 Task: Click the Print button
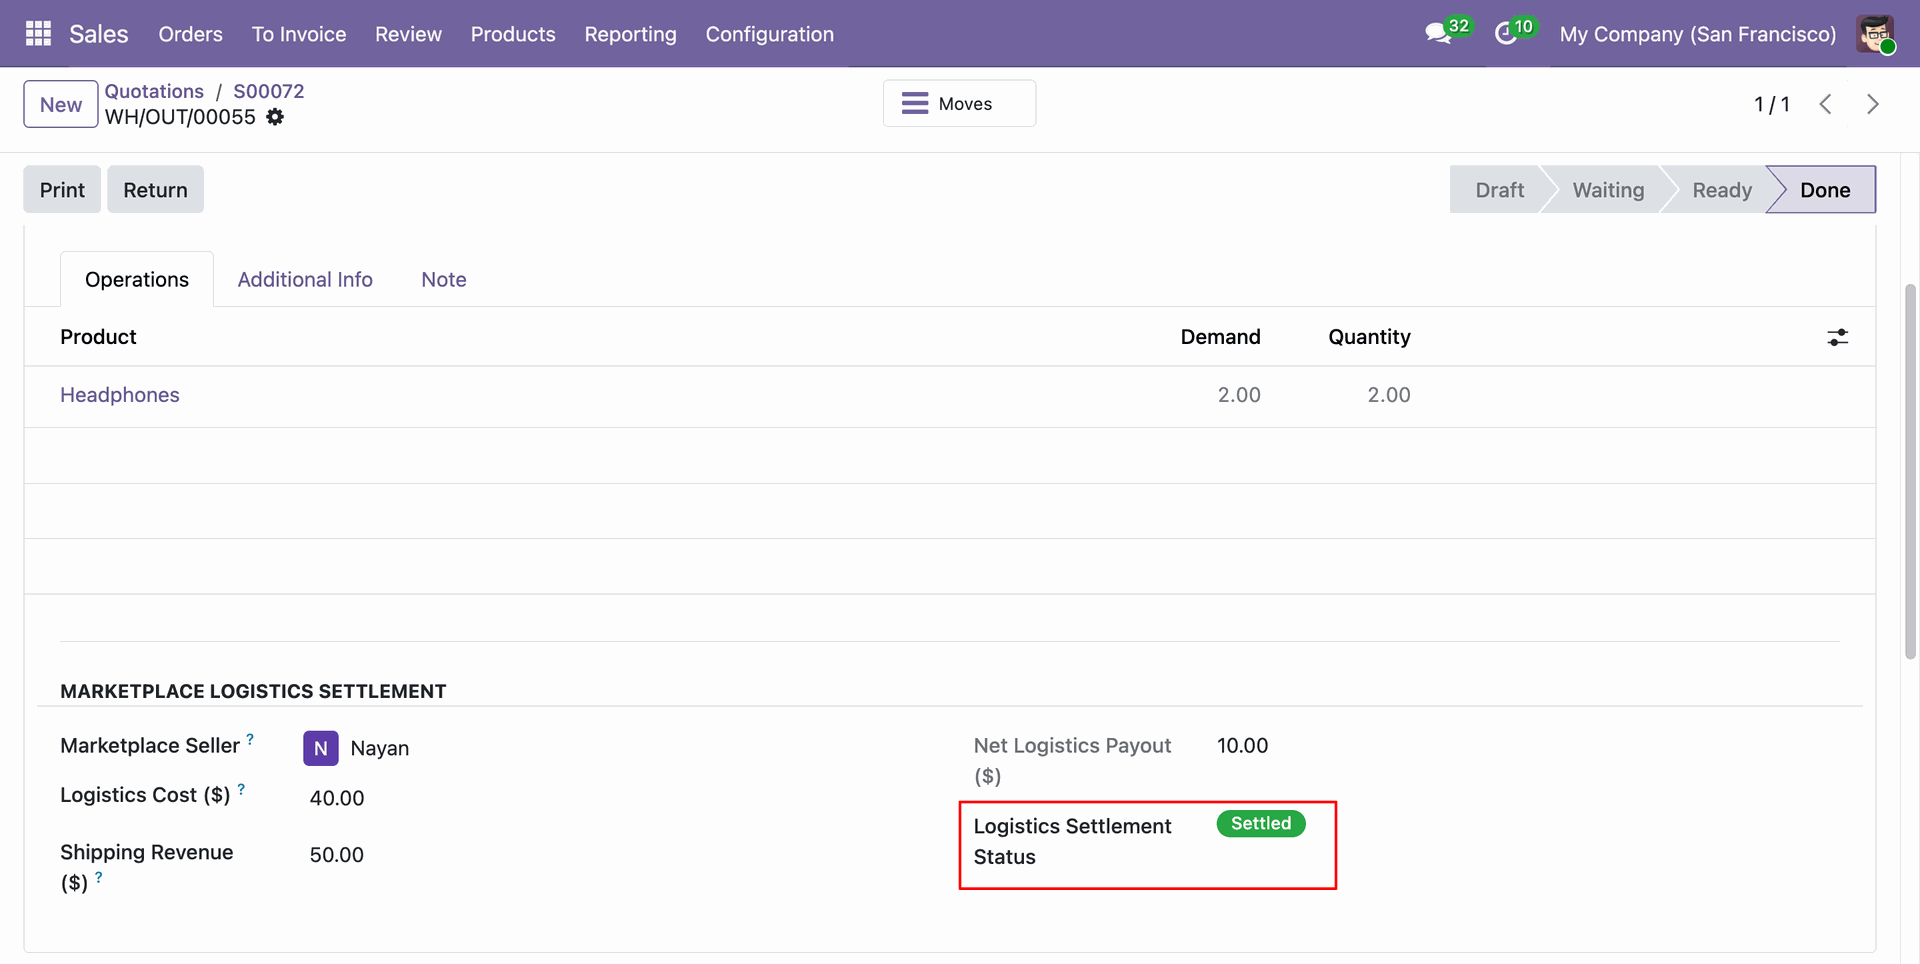click(62, 189)
